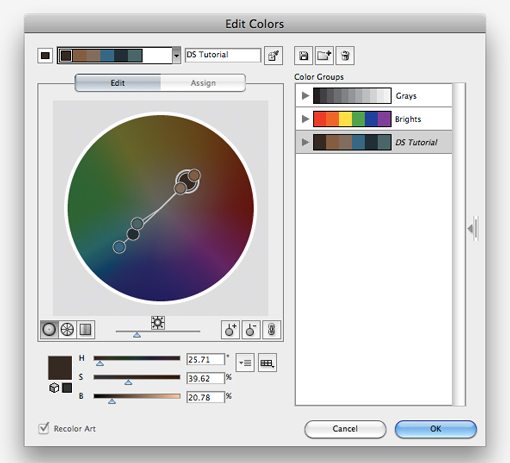This screenshot has height=463, width=510.
Task: Expand the Grays color group
Action: (305, 96)
